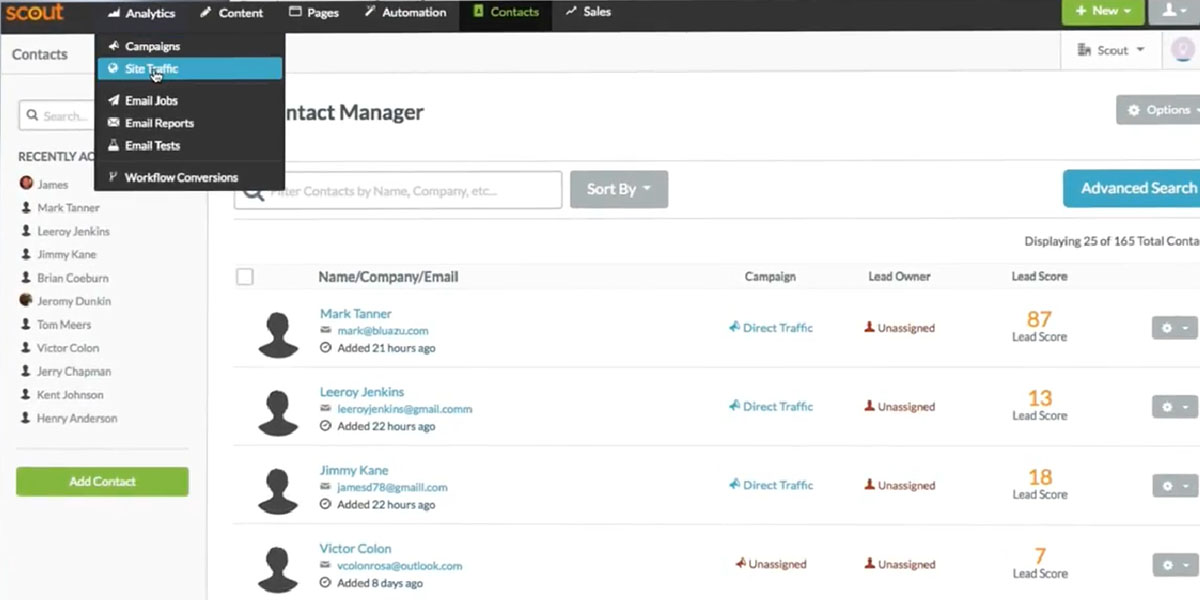Open the Options dropdown
The image size is (1200, 600).
pos(1159,110)
